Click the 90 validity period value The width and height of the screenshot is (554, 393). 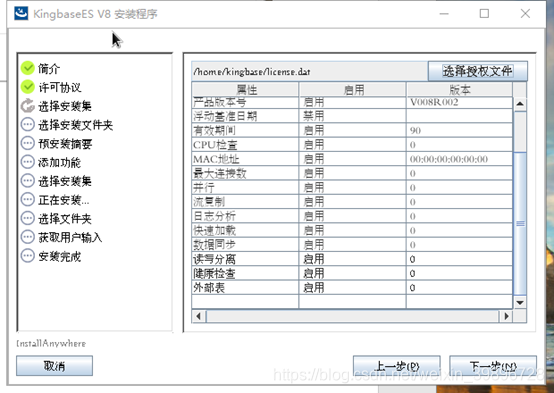(415, 130)
